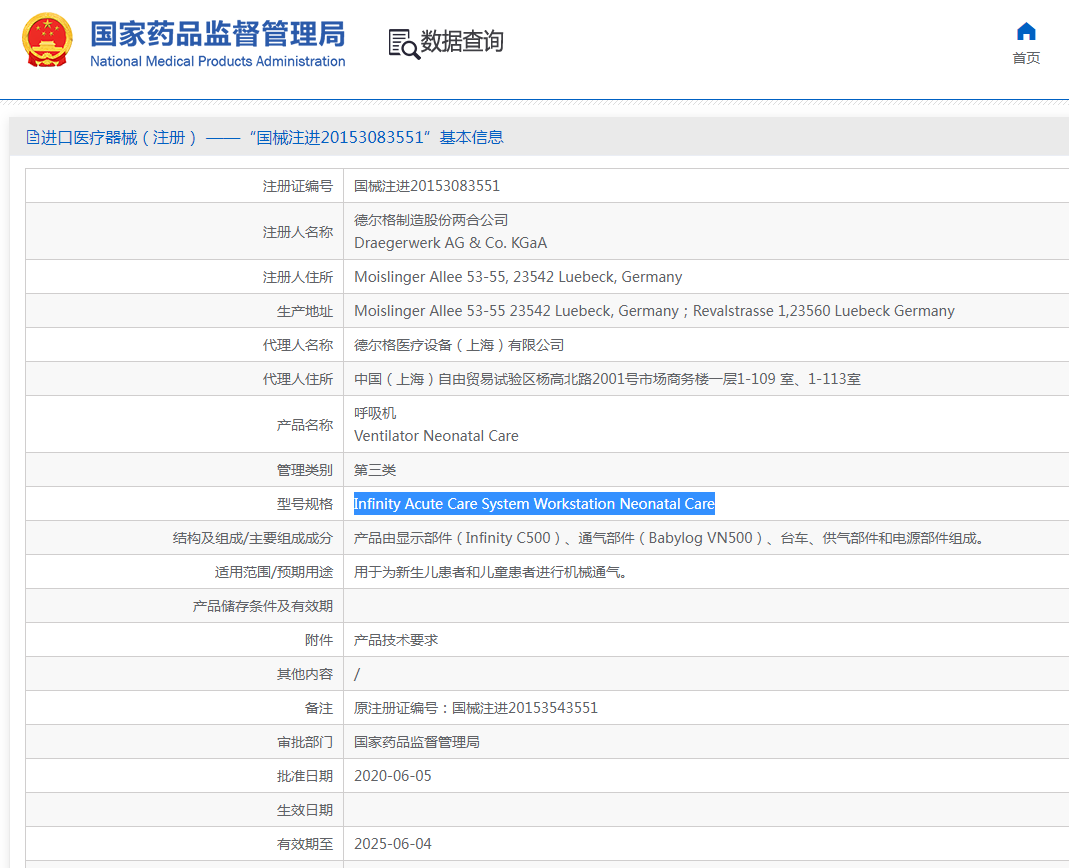Click 用于为新生儿患者和儿童患者进行机械通气 text
Screen dimensions: 1069x868
click(x=490, y=572)
